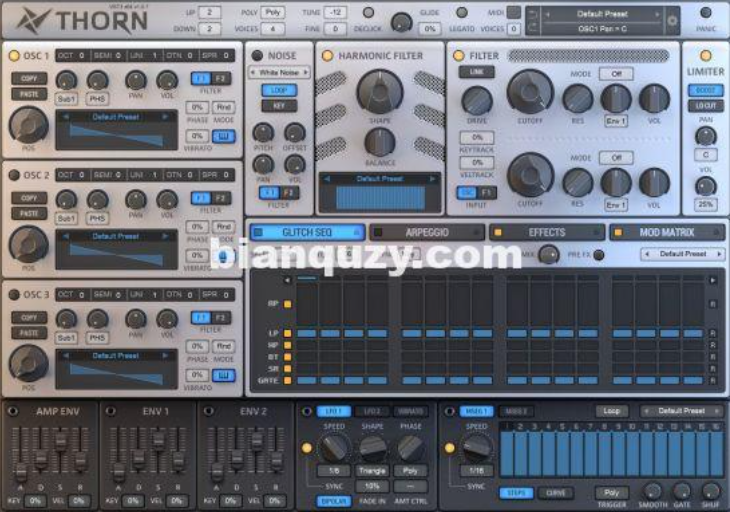Click the Panic button LED

click(706, 13)
